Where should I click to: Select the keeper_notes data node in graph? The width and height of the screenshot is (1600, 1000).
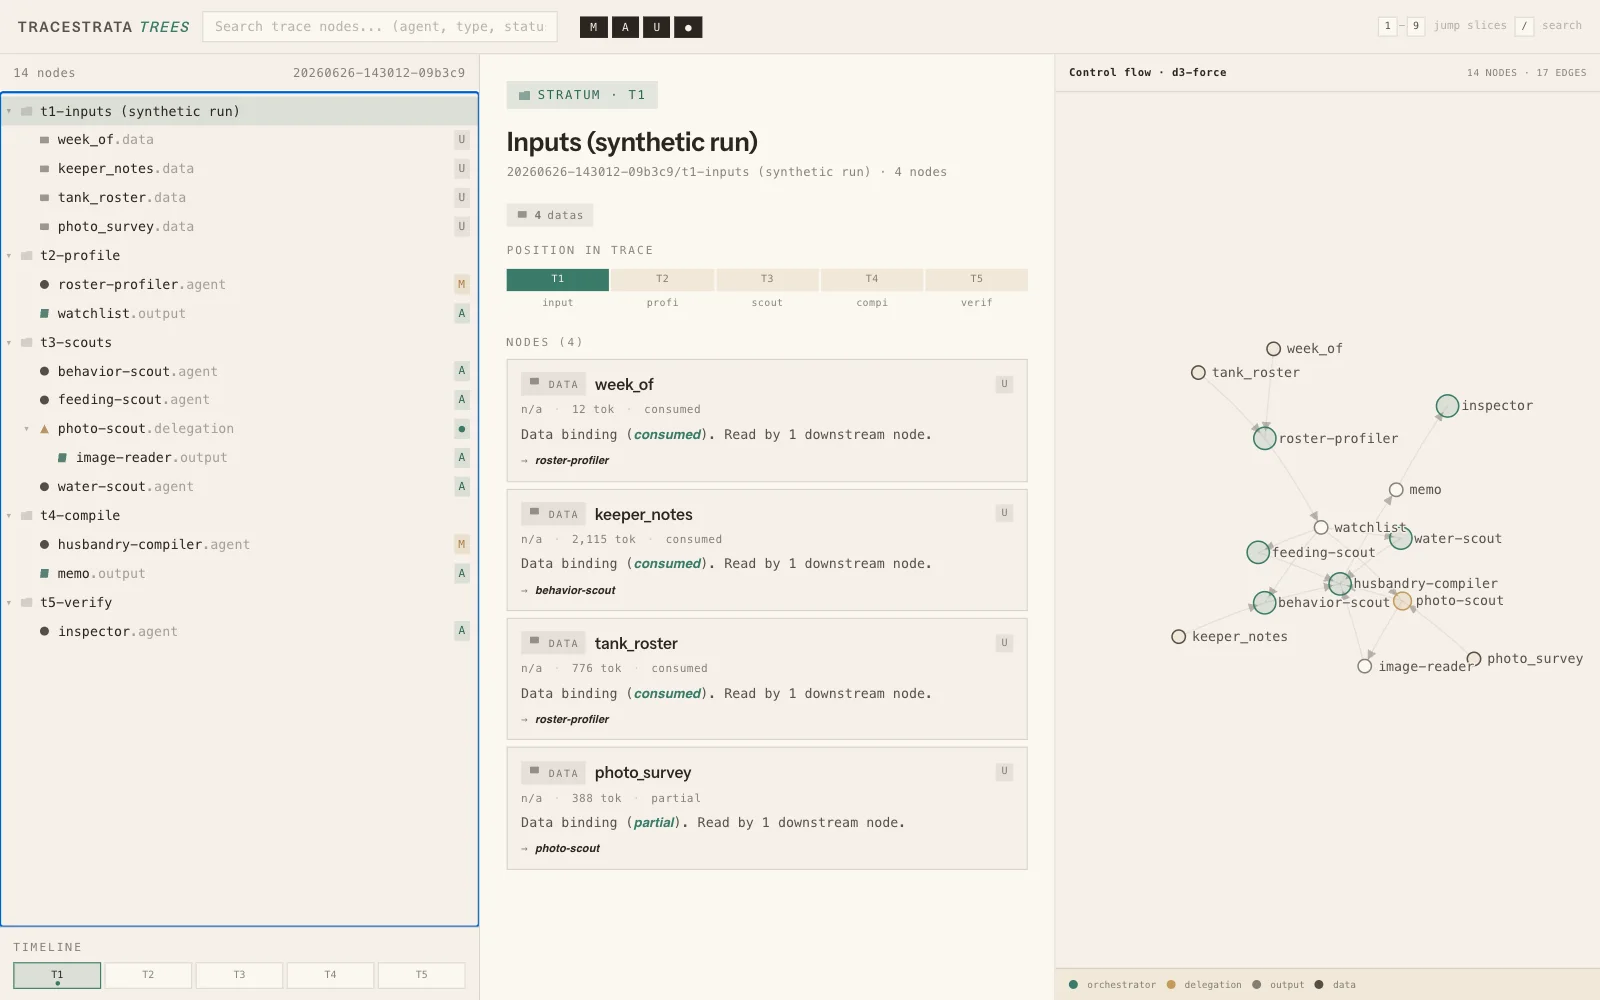1179,637
